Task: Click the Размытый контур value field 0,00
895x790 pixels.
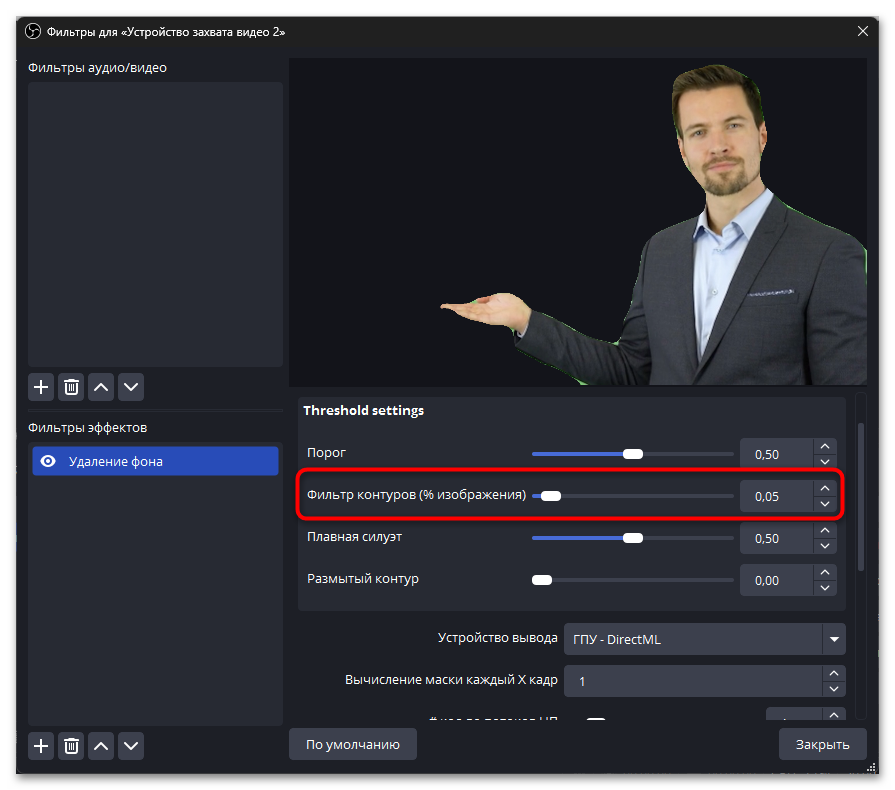Action: click(x=776, y=581)
